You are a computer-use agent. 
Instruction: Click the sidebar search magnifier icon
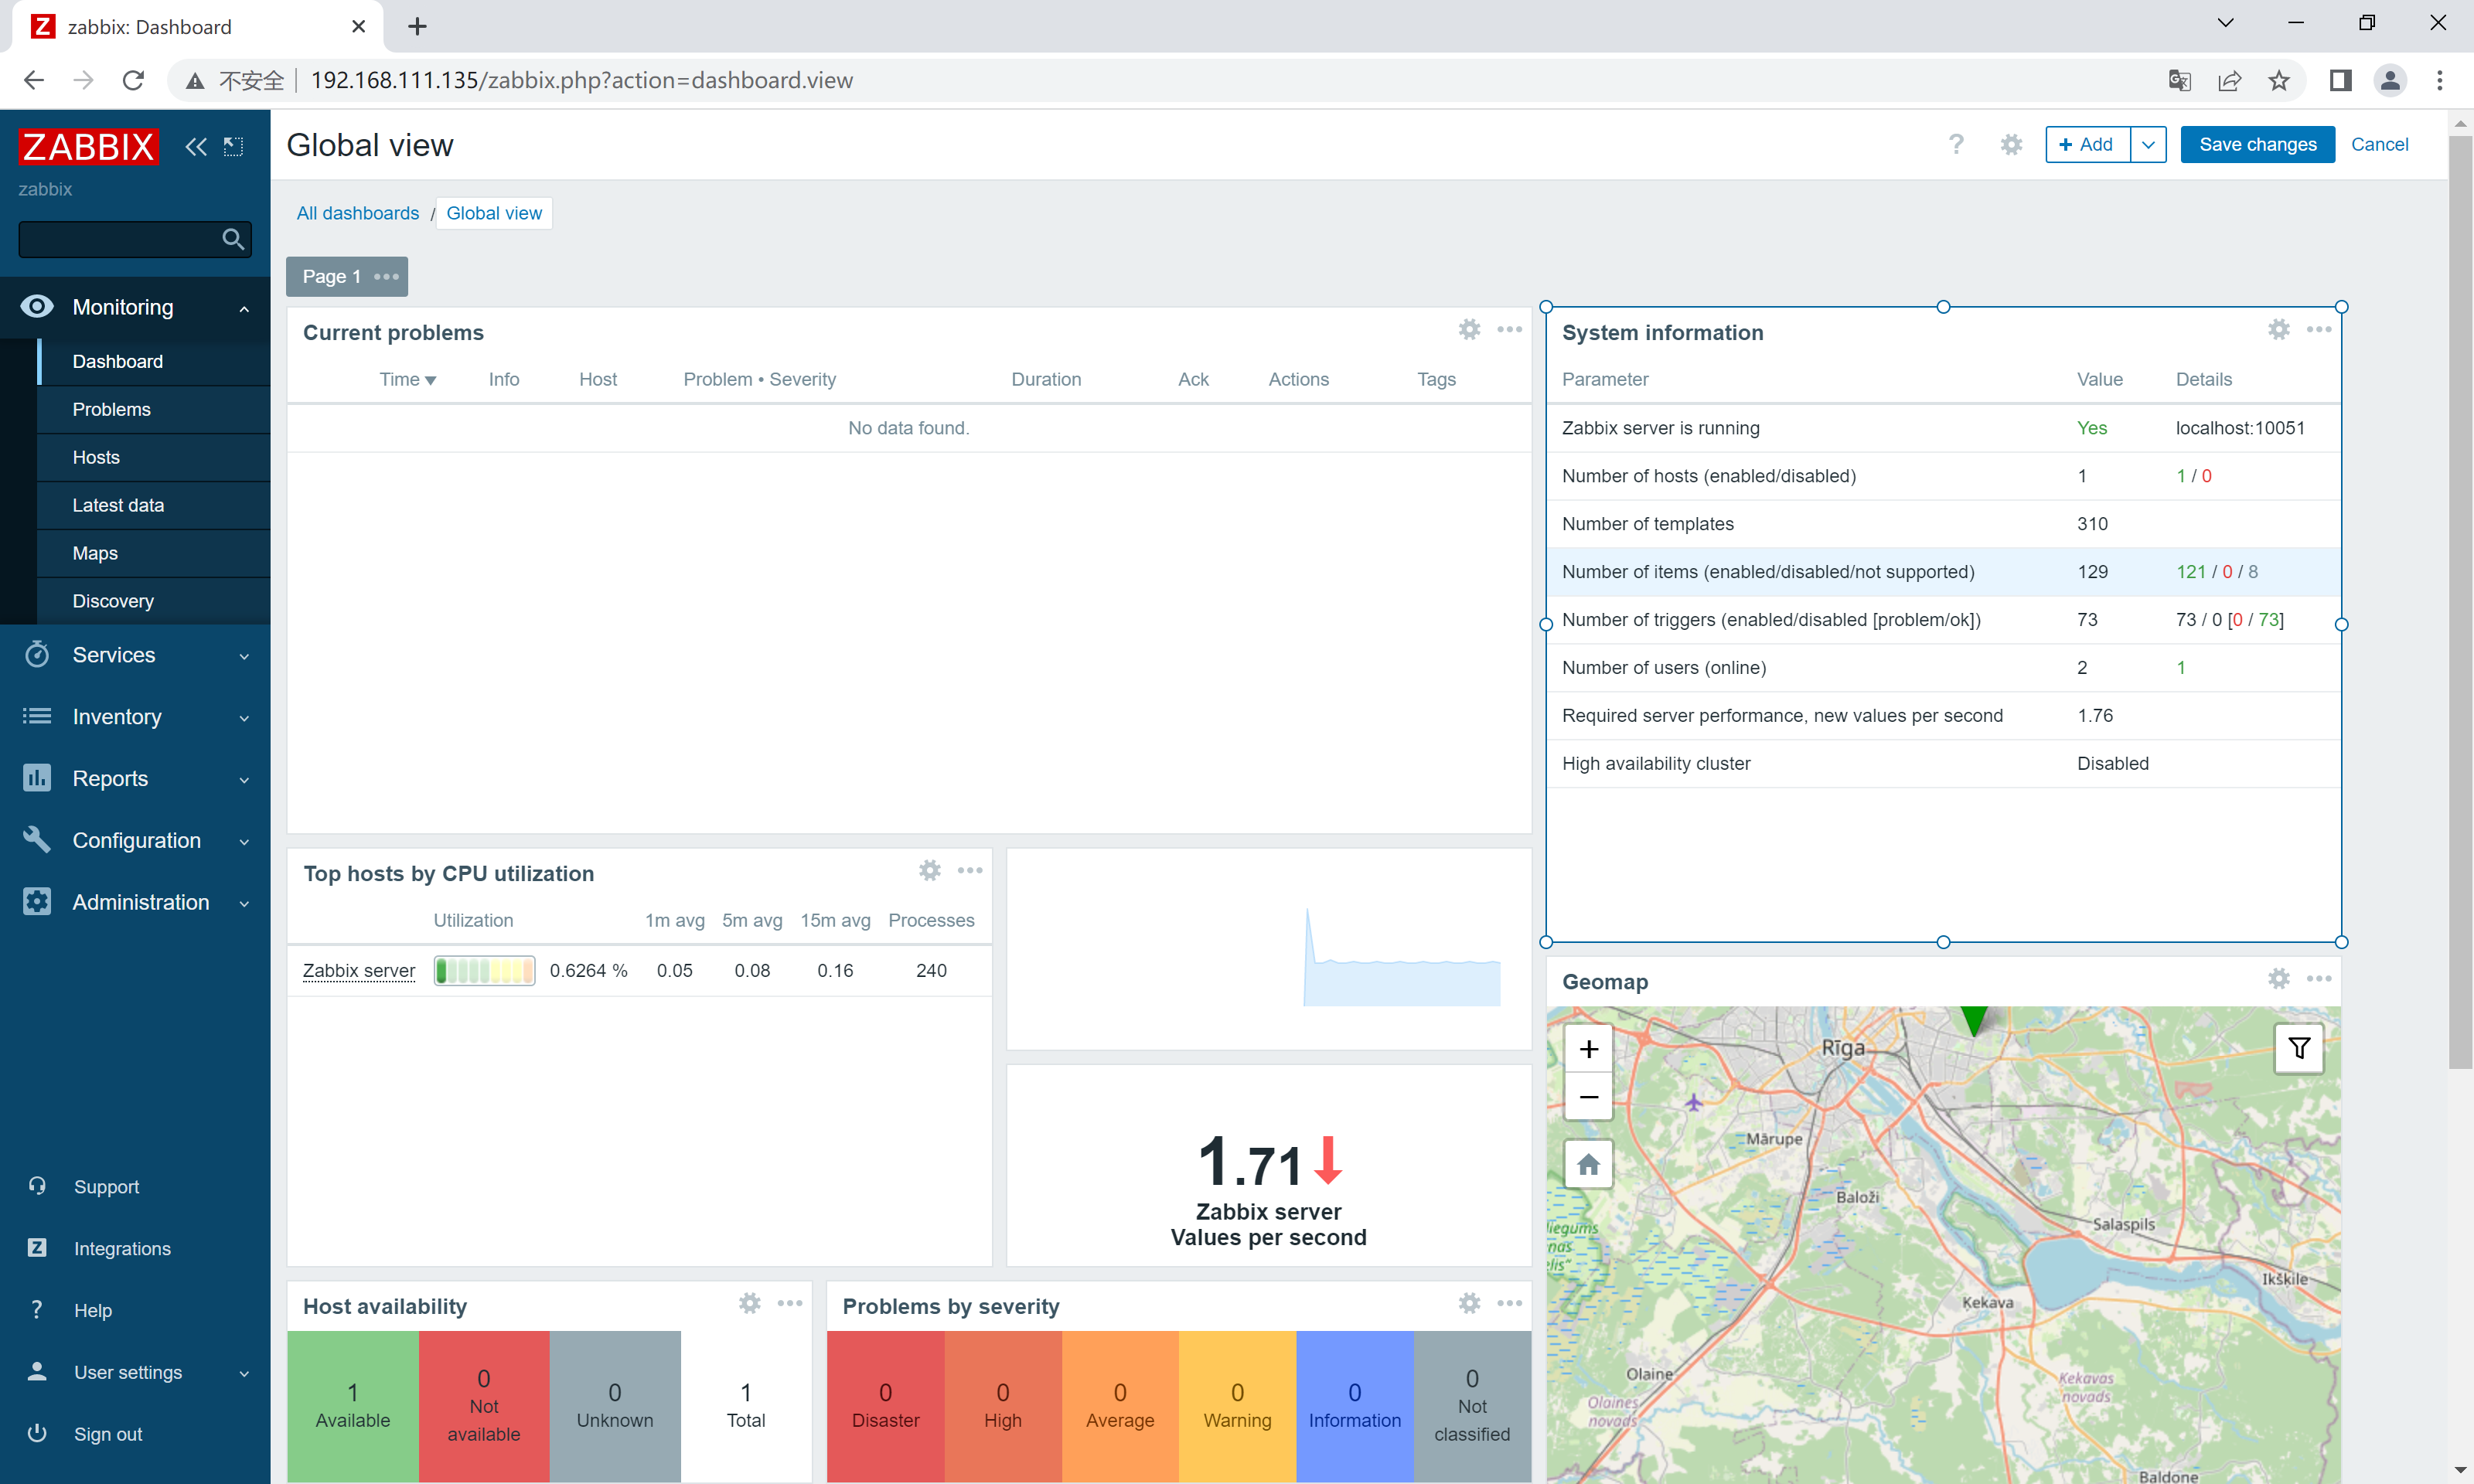click(233, 239)
